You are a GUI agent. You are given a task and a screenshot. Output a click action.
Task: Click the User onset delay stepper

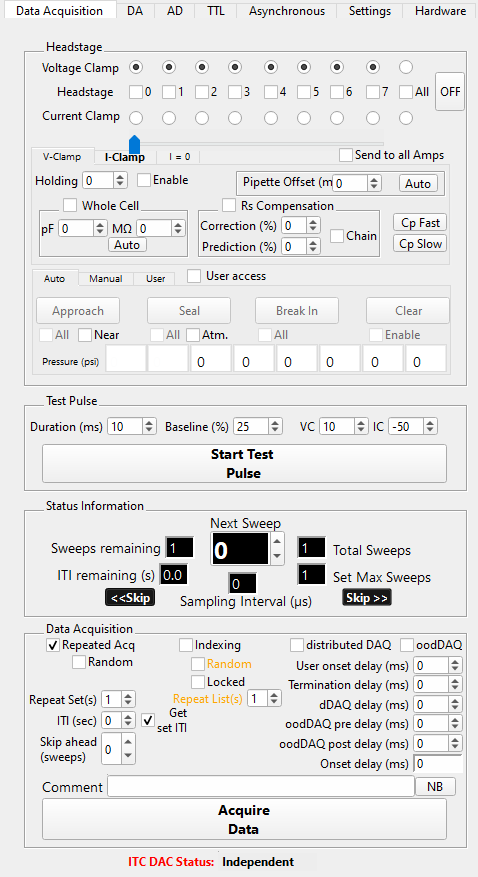[x=456, y=666]
